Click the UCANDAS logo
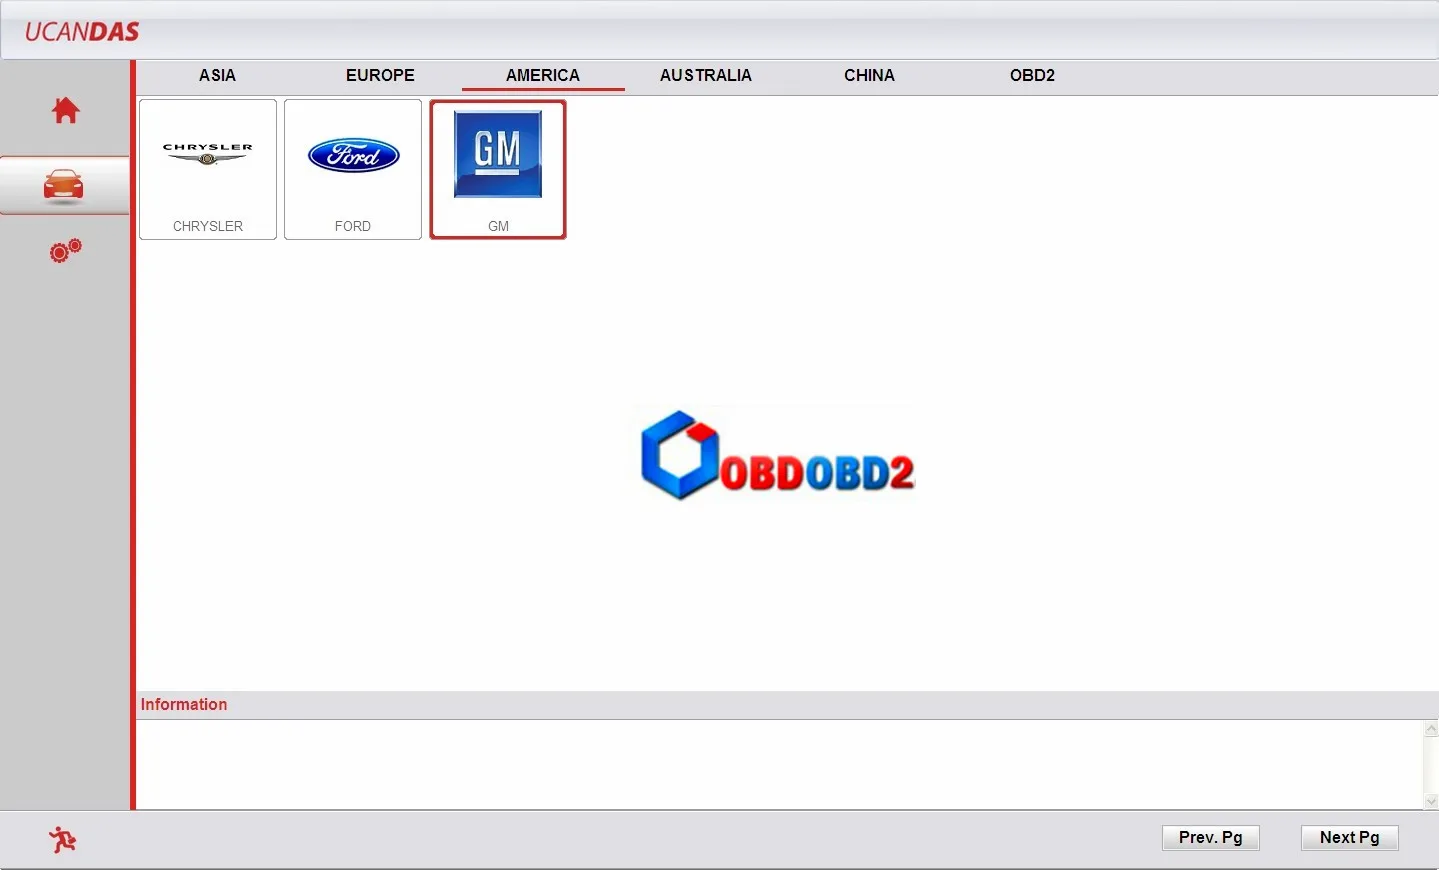This screenshot has height=870, width=1439. tap(82, 32)
